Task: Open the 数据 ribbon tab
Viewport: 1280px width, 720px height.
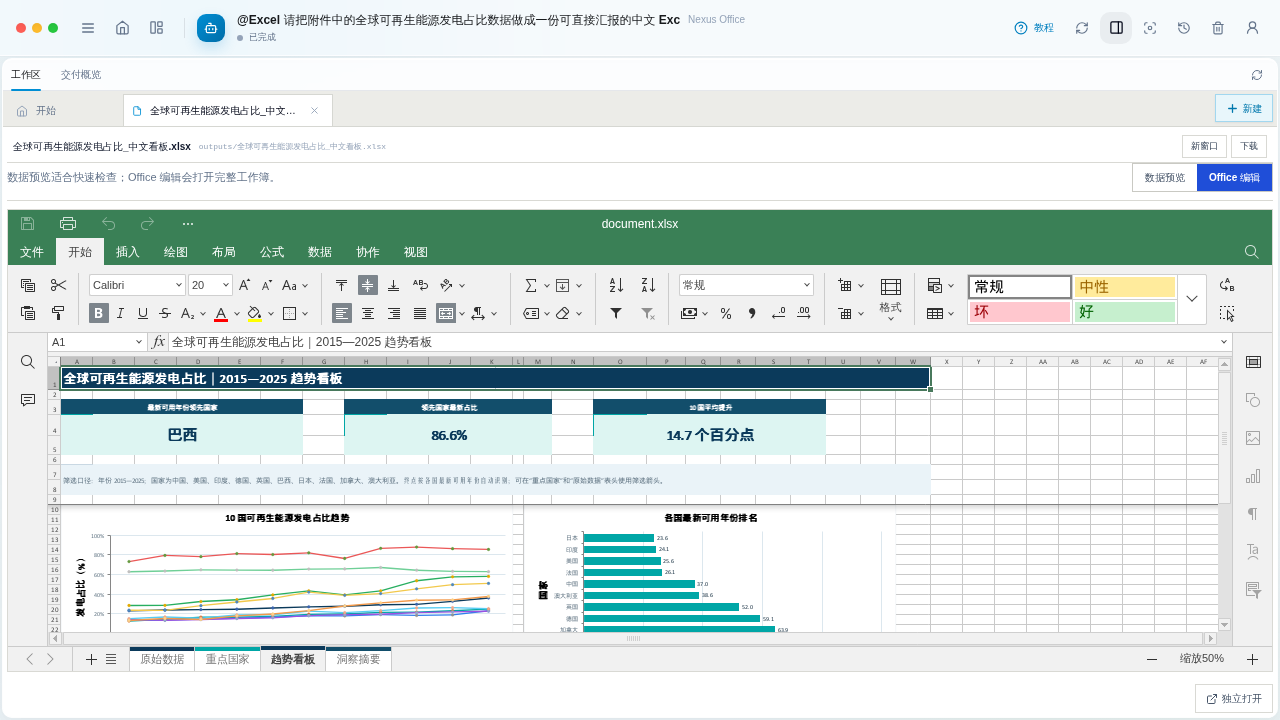Action: (320, 252)
